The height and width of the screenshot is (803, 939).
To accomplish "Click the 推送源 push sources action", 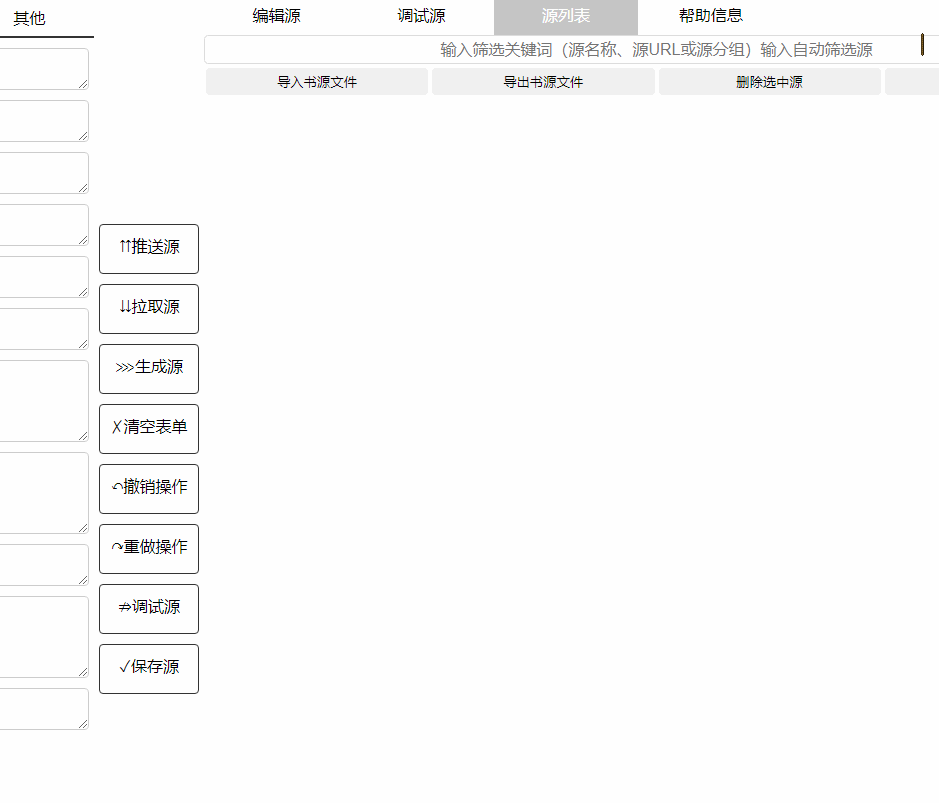I will (148, 249).
